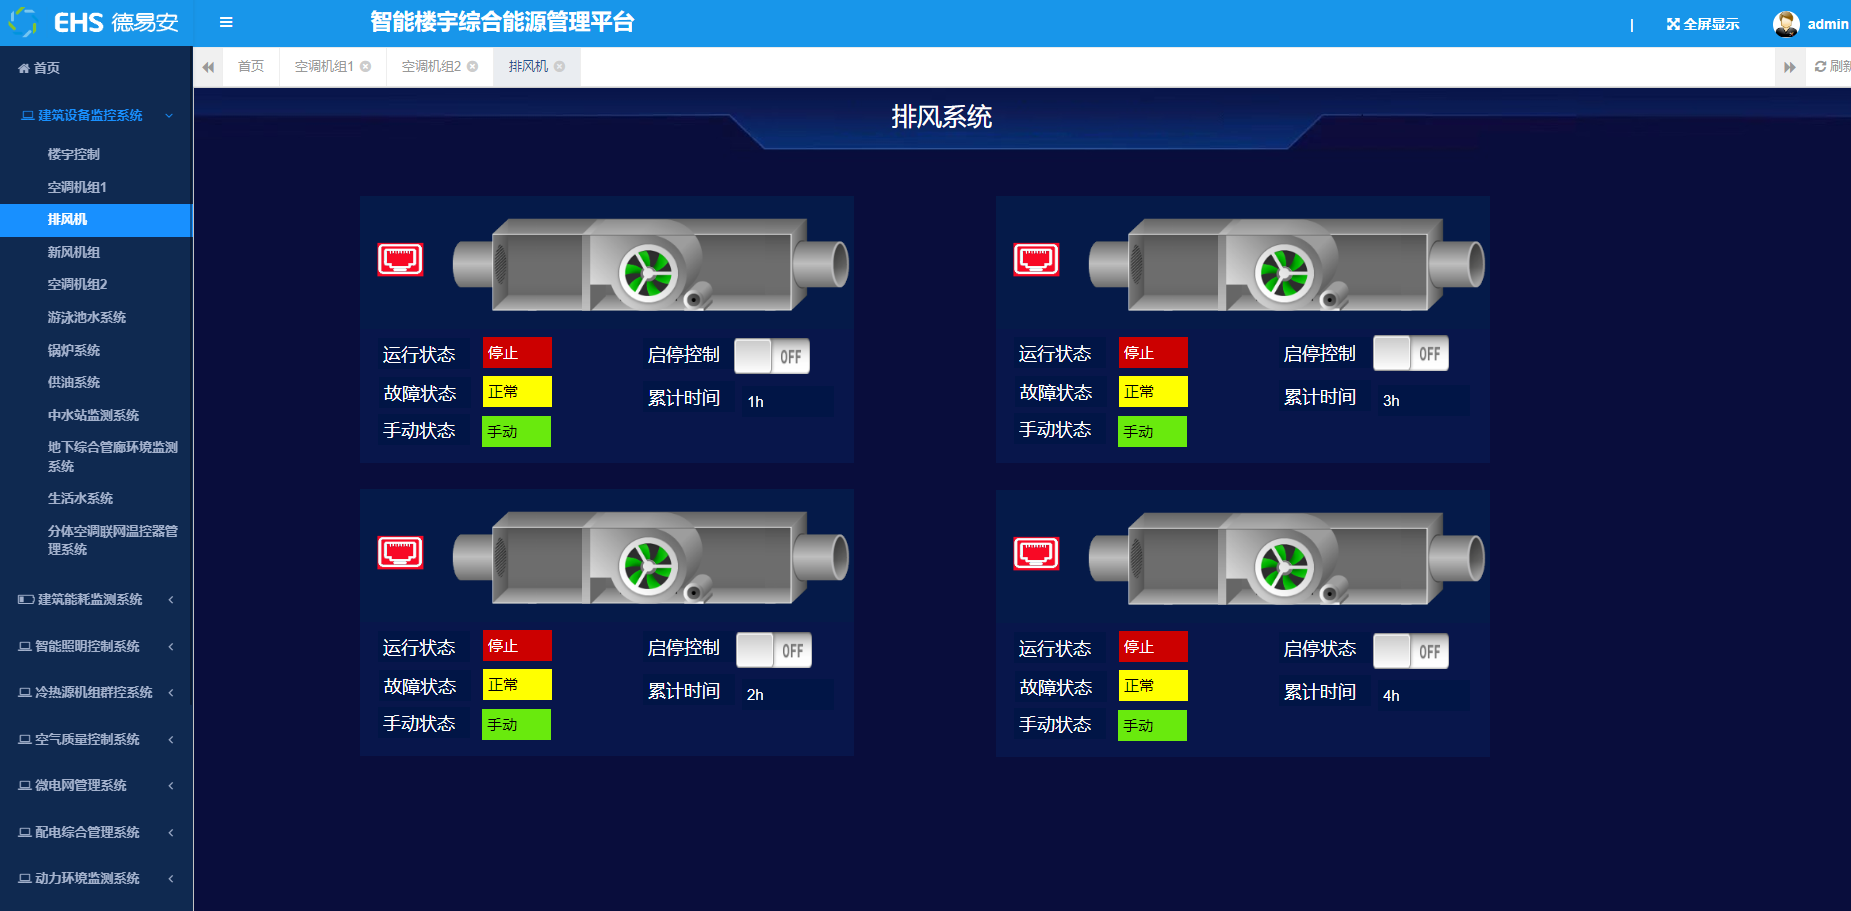Open 新风机组 in the sidebar

[x=74, y=252]
